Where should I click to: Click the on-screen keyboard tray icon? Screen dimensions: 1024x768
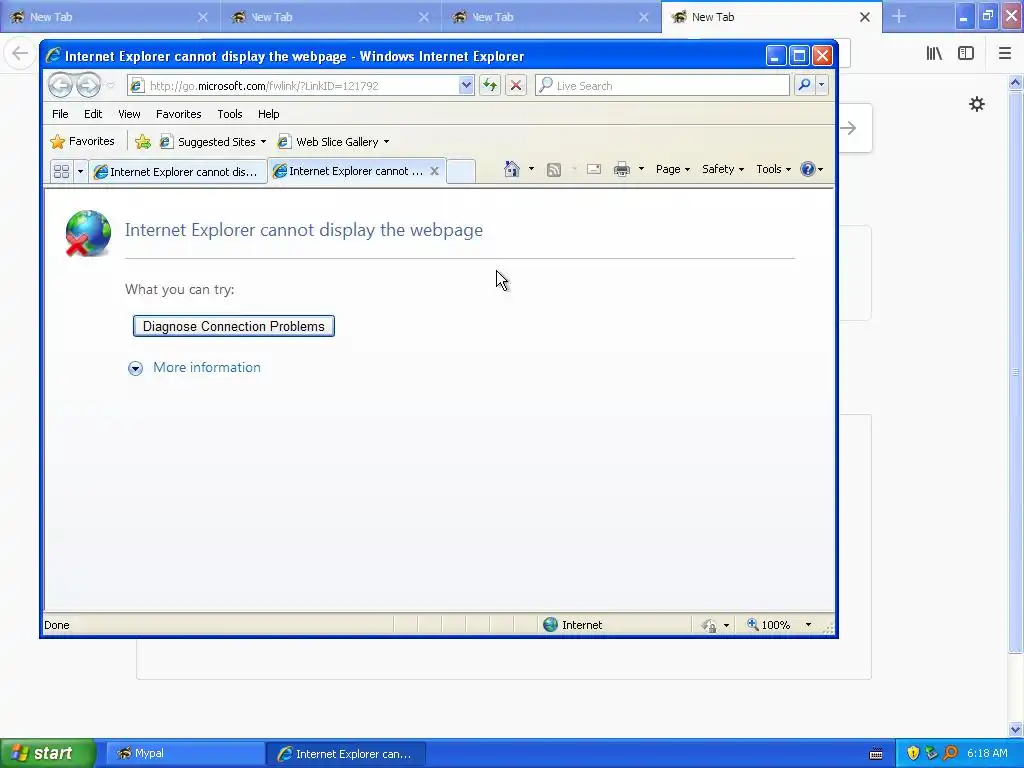(x=876, y=754)
